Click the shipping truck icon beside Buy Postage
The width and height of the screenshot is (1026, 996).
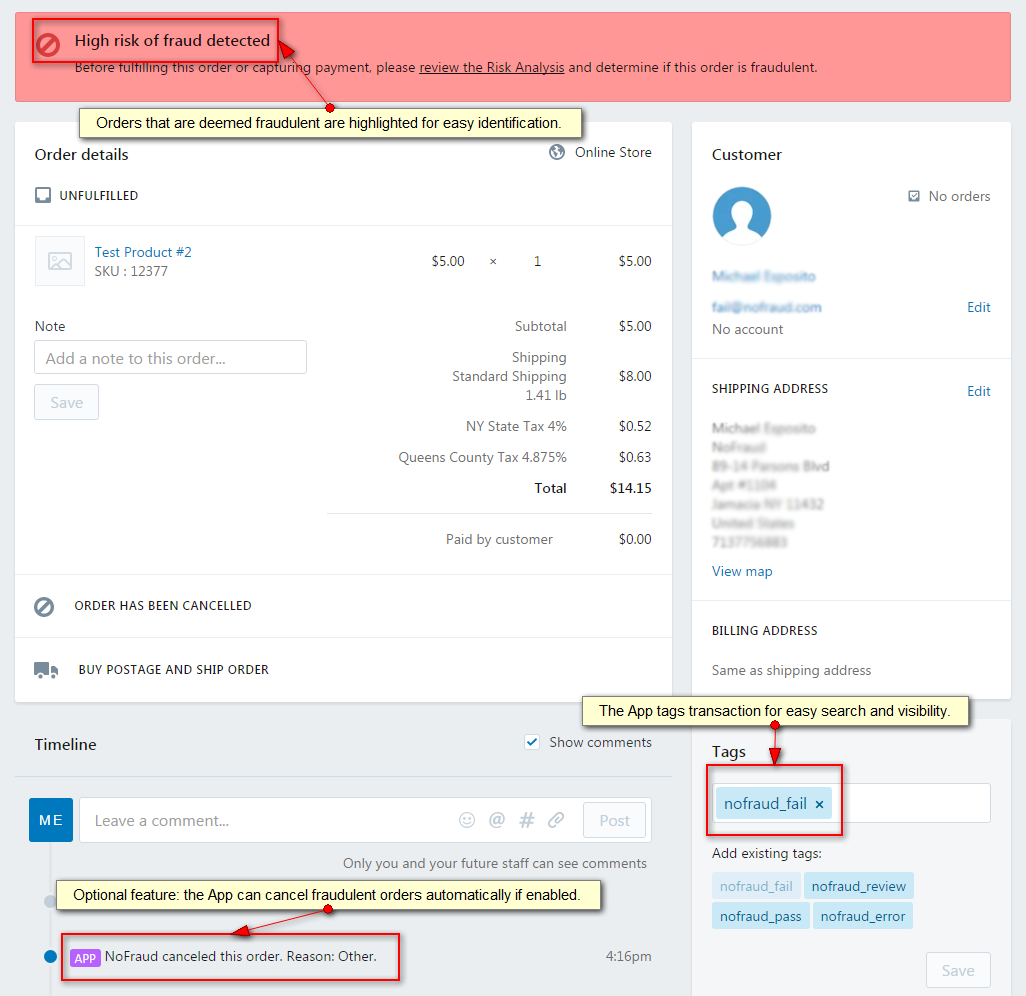(x=43, y=669)
